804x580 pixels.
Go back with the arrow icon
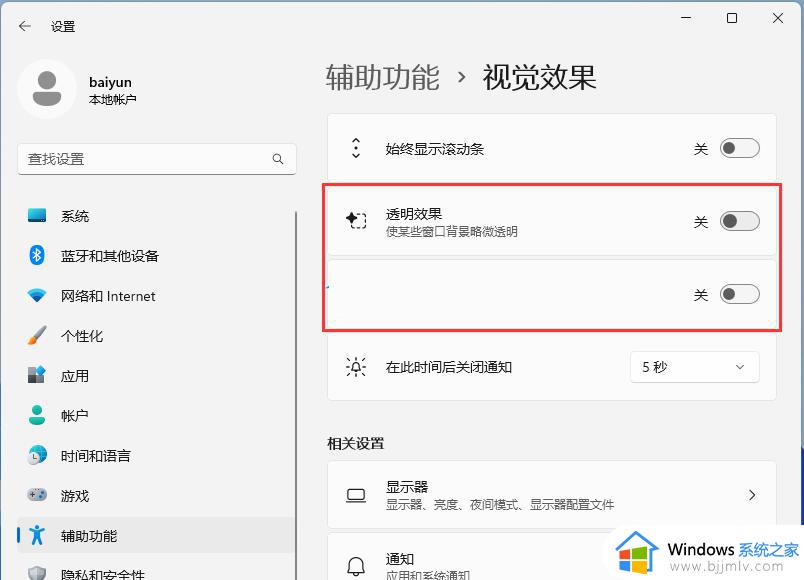(x=25, y=26)
